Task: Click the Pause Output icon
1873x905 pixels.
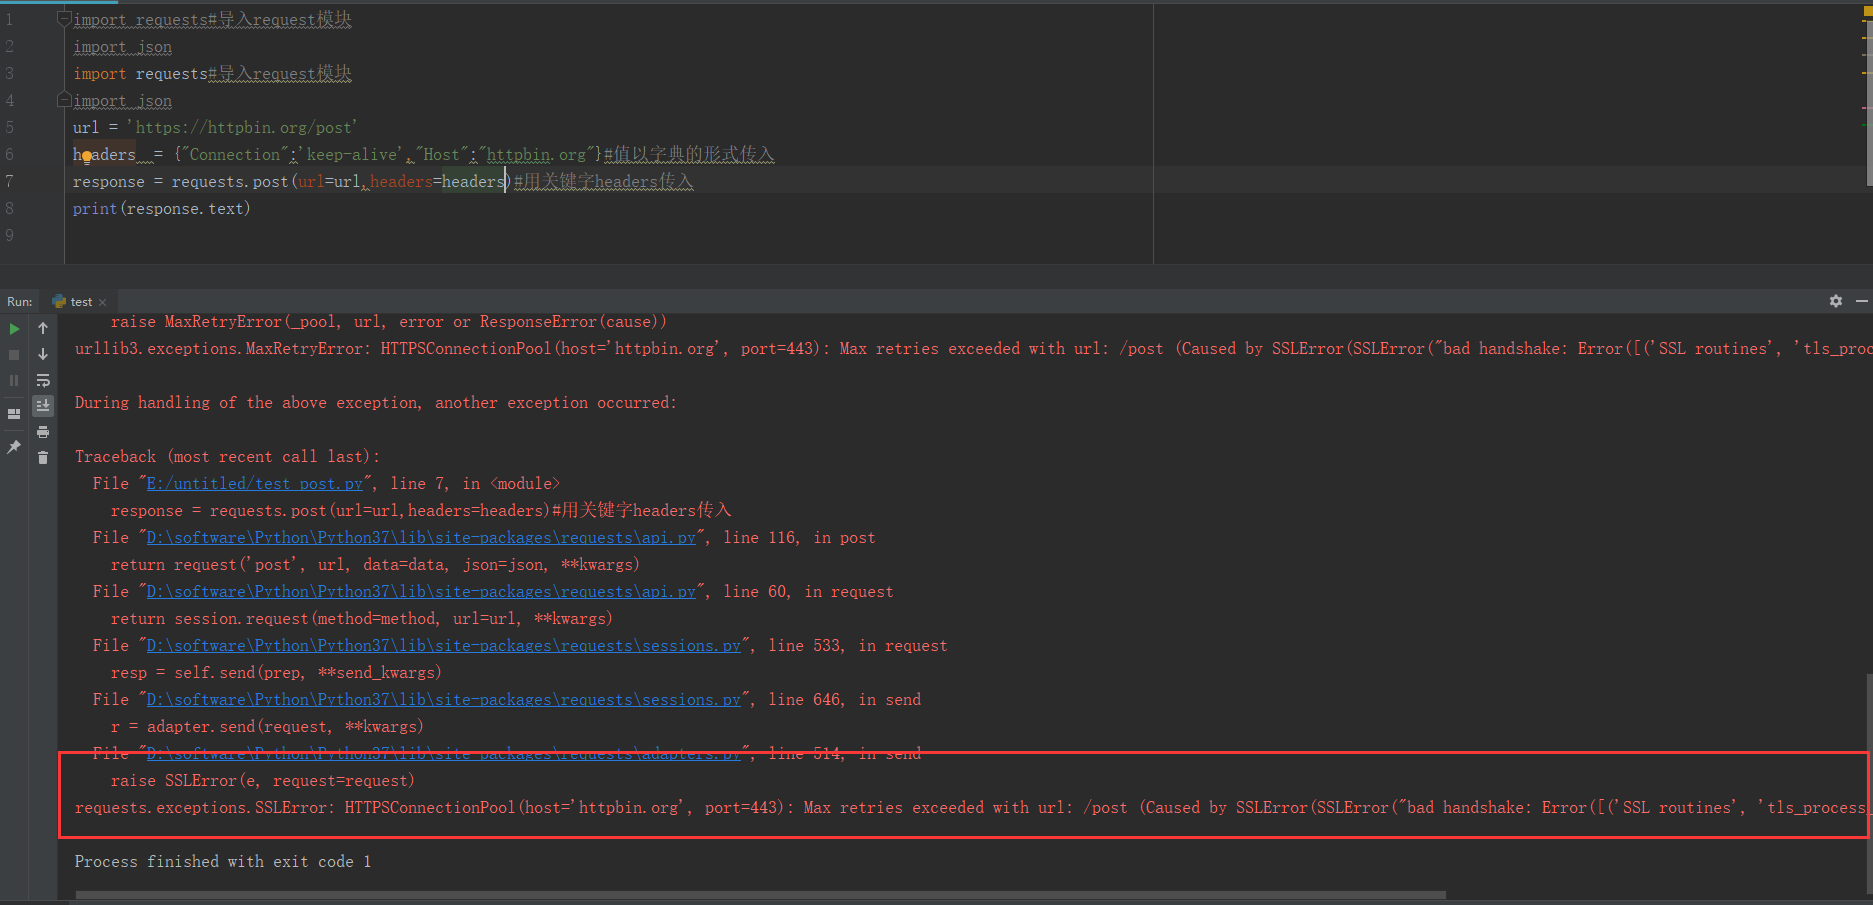Action: click(14, 380)
